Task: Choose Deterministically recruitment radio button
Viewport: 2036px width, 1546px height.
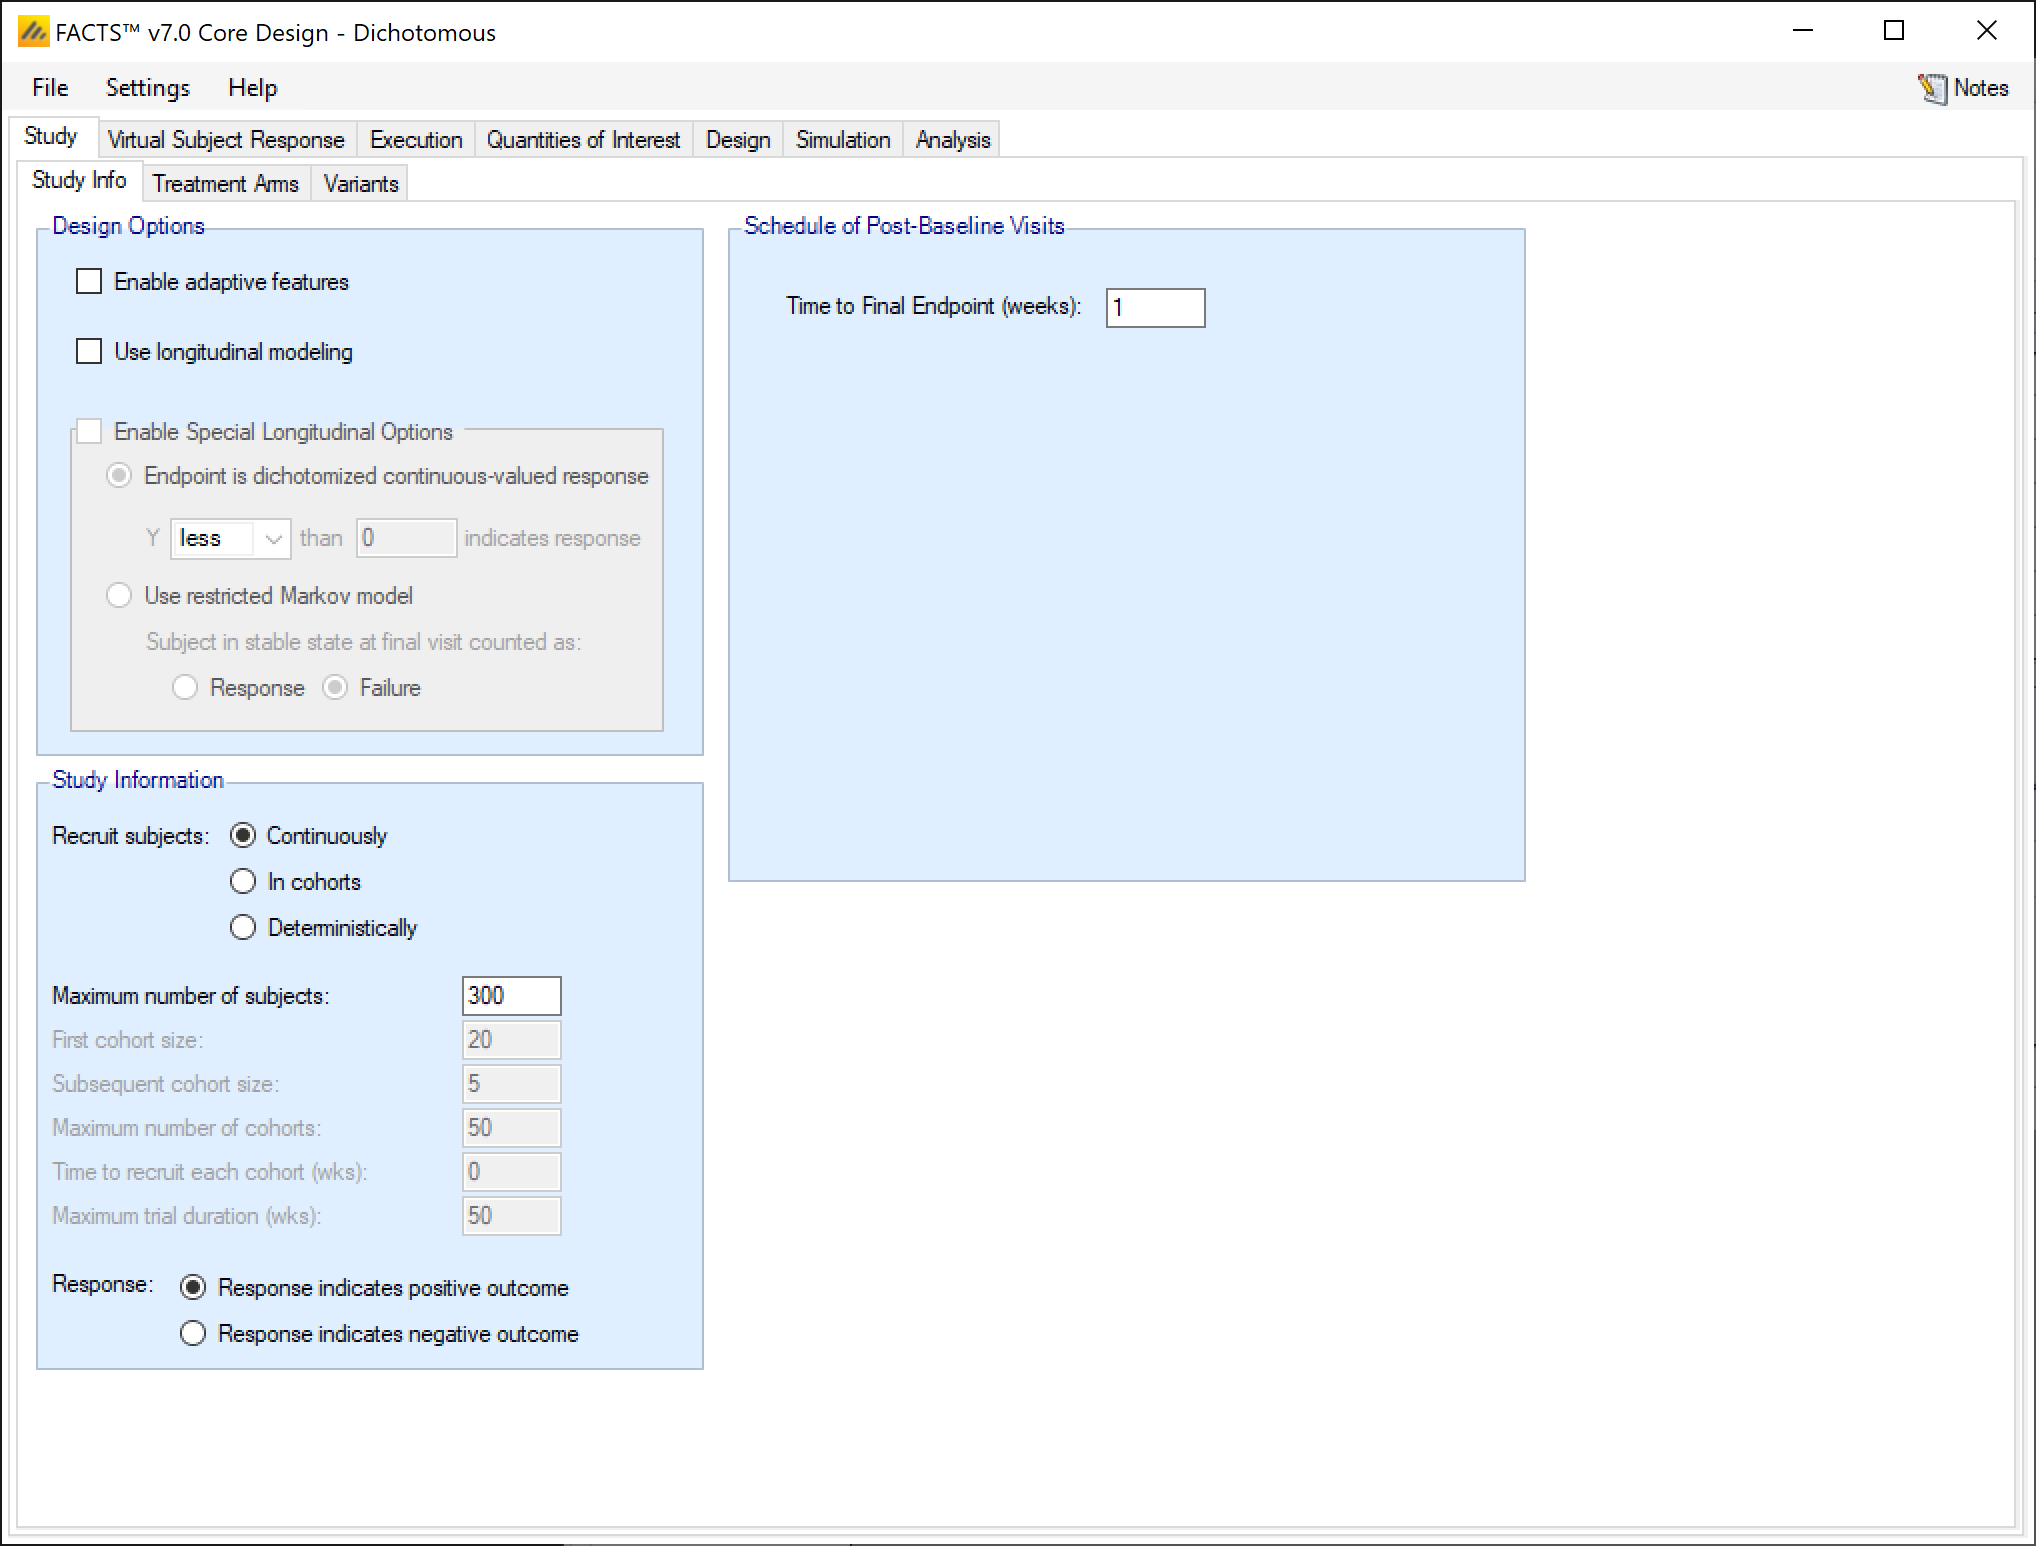Action: (243, 928)
